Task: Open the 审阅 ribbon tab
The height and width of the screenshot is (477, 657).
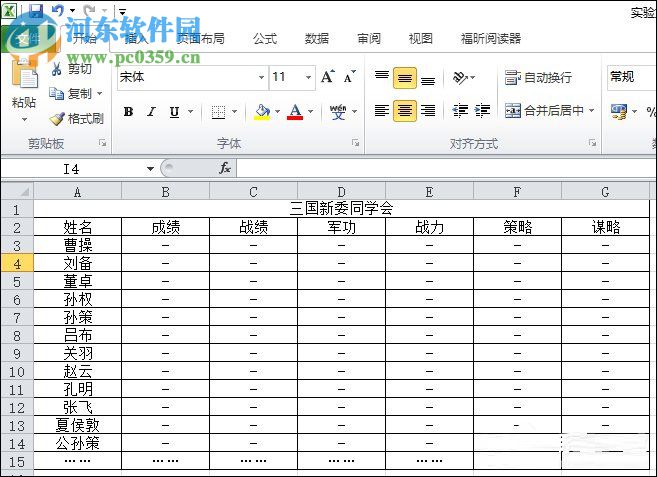Action: pos(369,39)
